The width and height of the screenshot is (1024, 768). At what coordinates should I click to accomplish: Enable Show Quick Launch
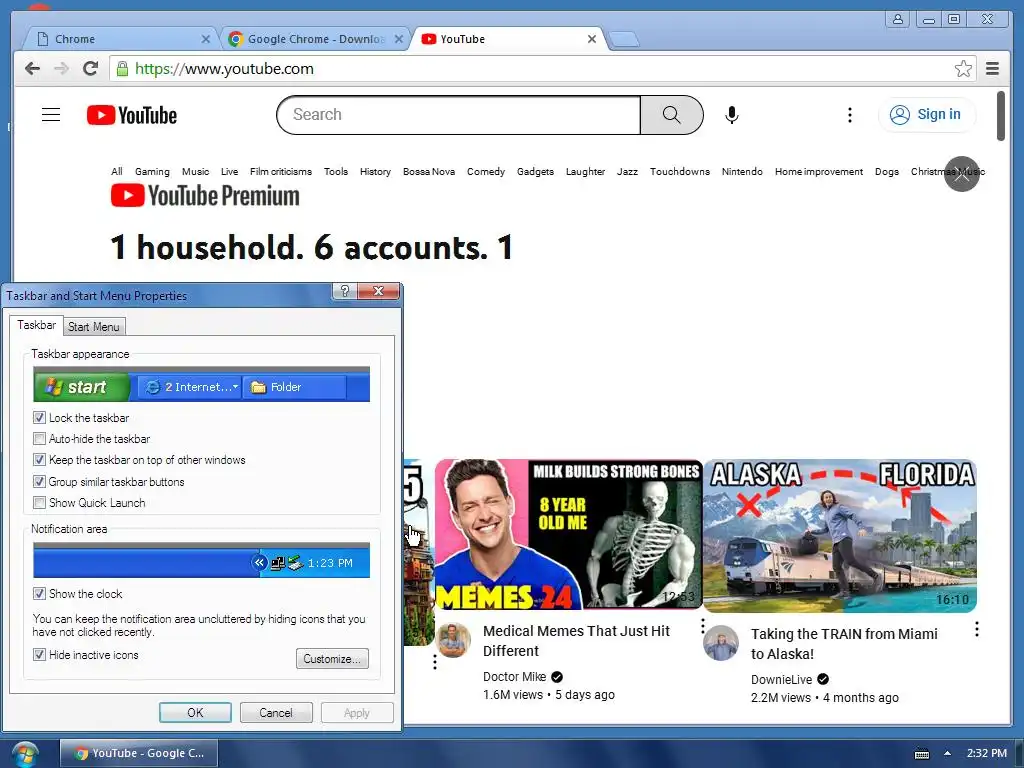coord(39,502)
